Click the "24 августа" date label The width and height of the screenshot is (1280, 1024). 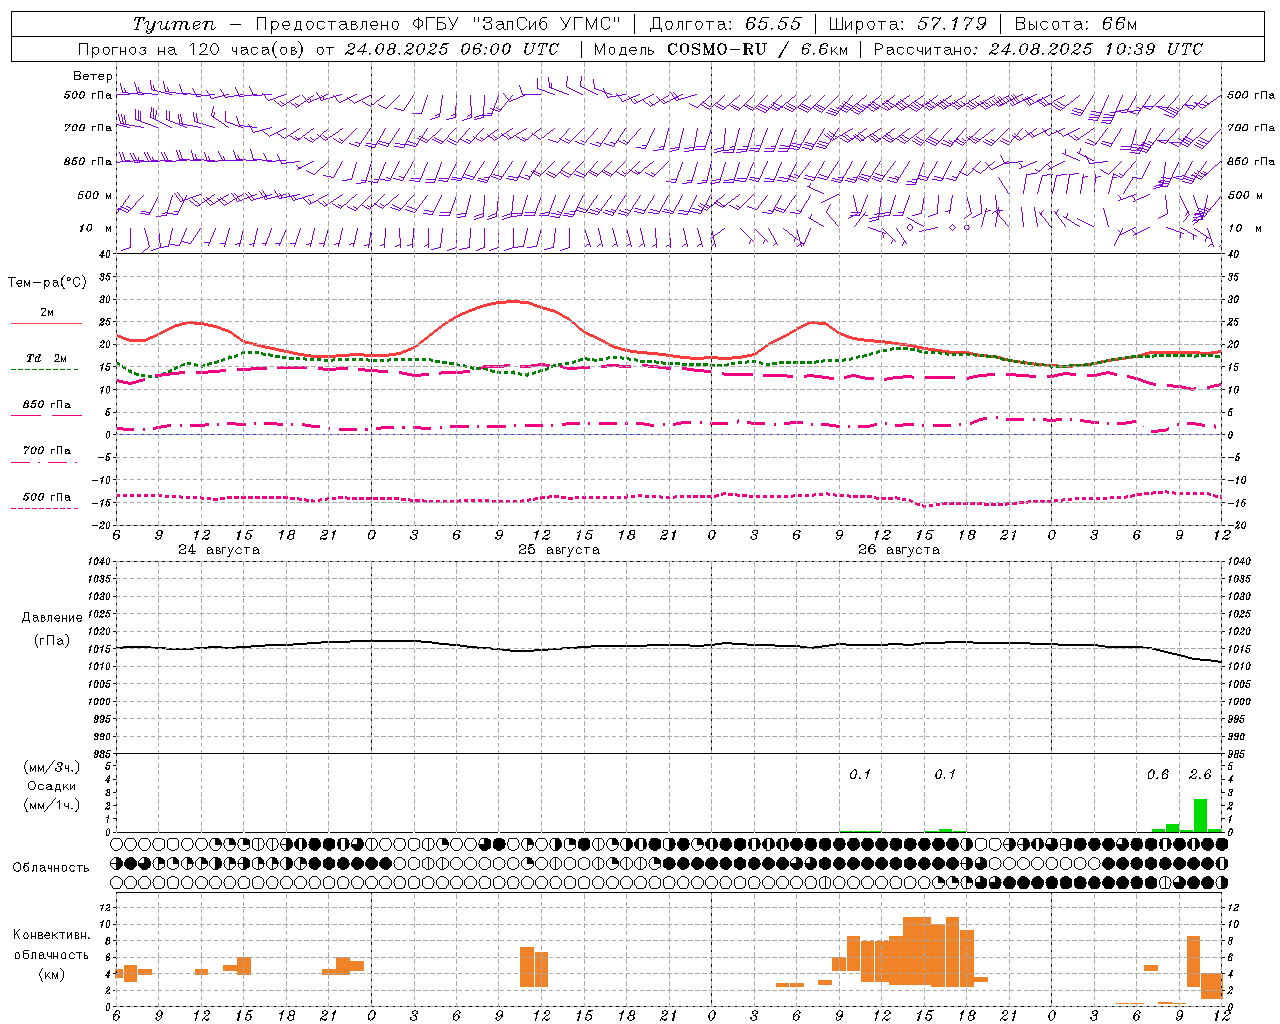pos(218,550)
